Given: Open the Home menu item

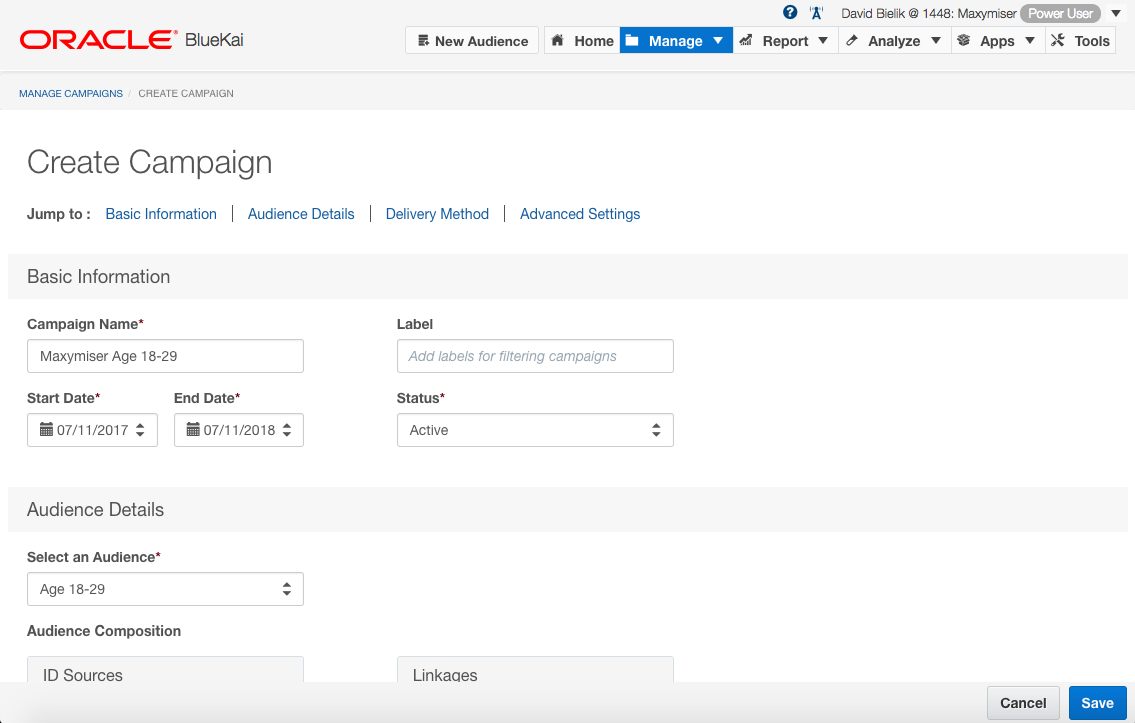Looking at the screenshot, I should click(x=582, y=41).
